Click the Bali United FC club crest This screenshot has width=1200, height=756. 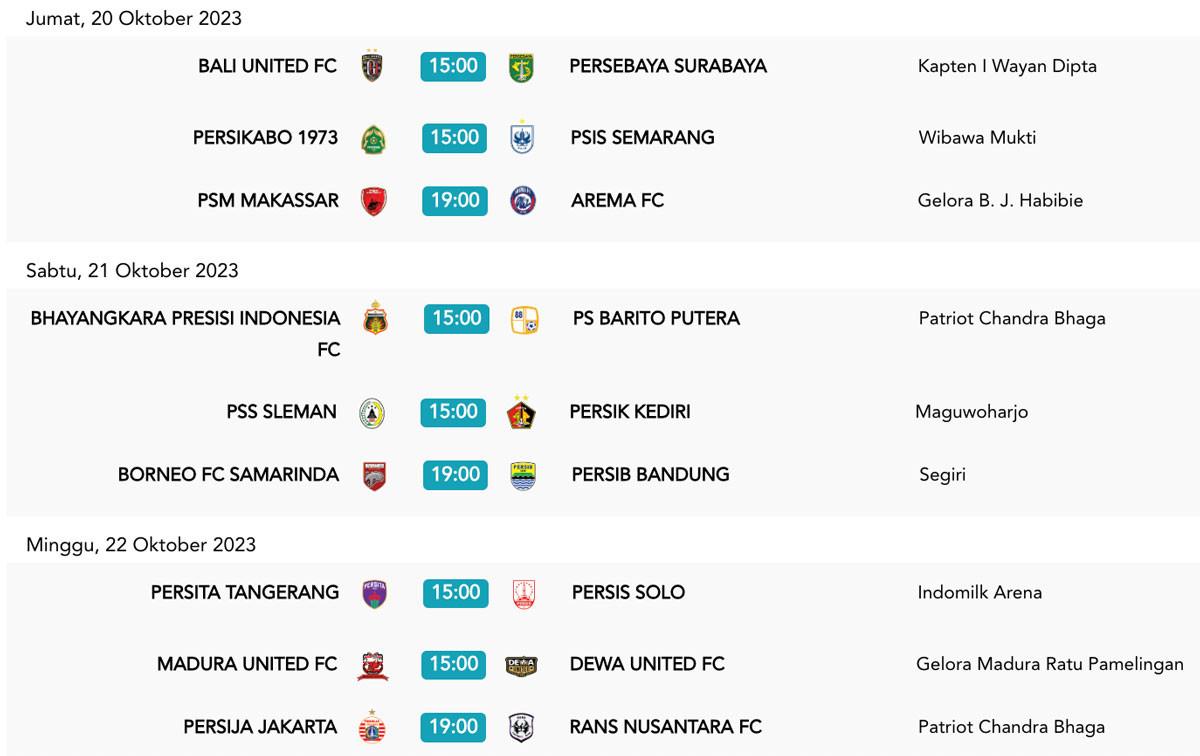click(372, 66)
